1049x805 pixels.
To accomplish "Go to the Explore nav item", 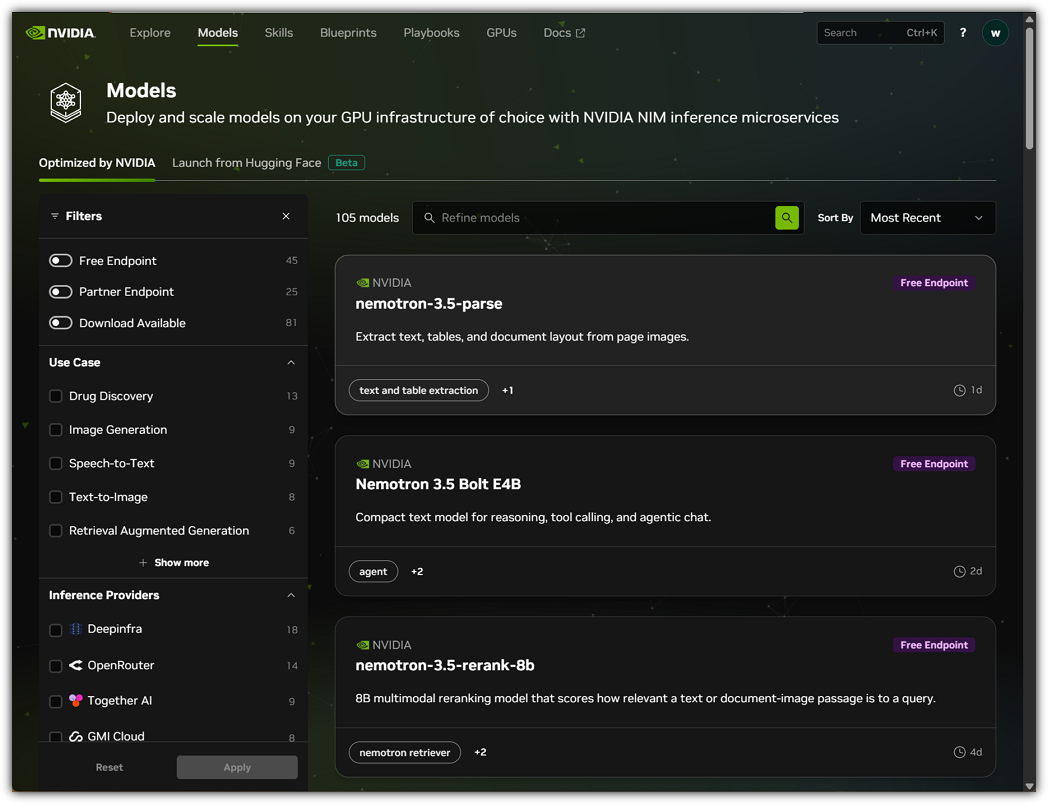I will coord(150,33).
